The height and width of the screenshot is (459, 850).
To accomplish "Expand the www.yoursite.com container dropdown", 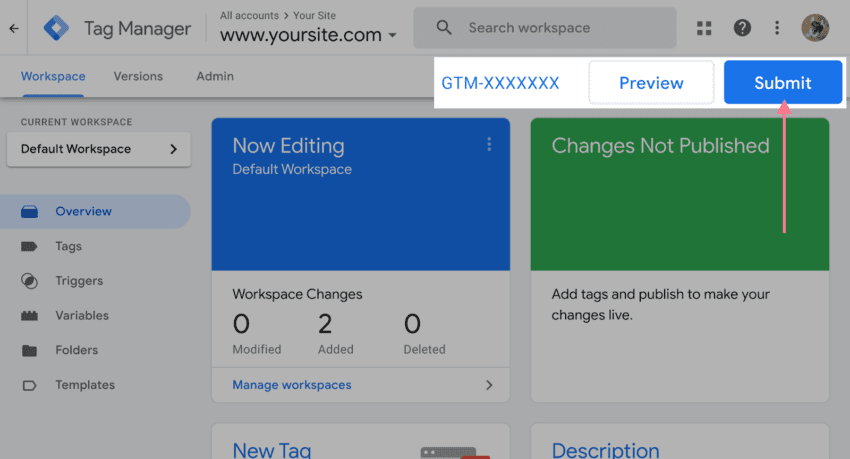I will point(392,36).
